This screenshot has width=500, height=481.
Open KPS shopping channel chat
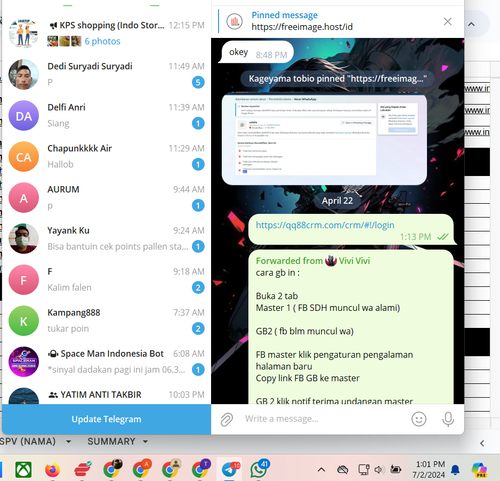(x=106, y=33)
